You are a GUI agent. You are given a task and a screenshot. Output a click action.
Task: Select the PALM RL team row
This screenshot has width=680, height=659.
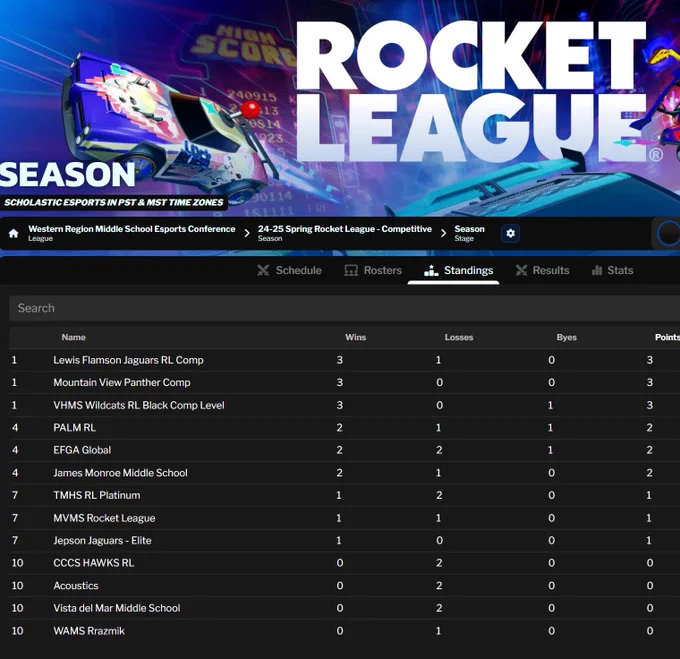click(x=345, y=427)
